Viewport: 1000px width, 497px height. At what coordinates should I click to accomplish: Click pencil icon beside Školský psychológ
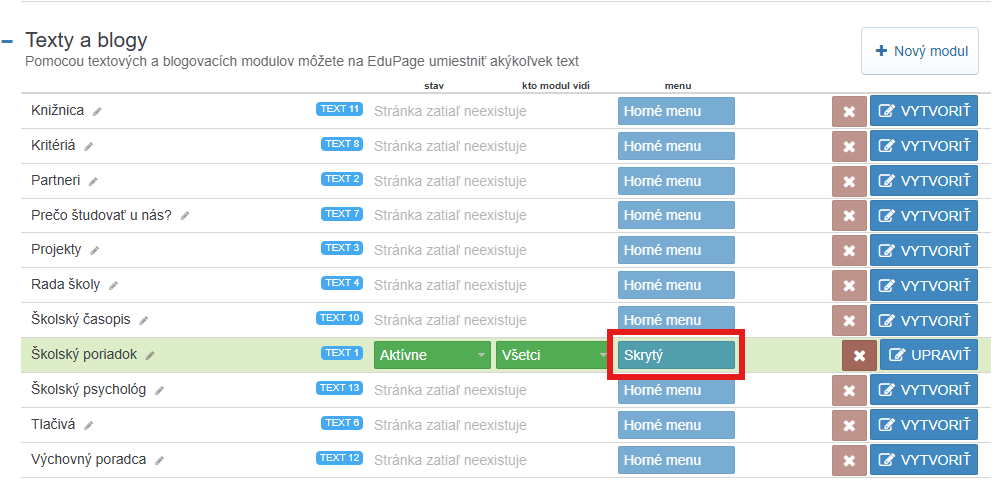click(160, 390)
